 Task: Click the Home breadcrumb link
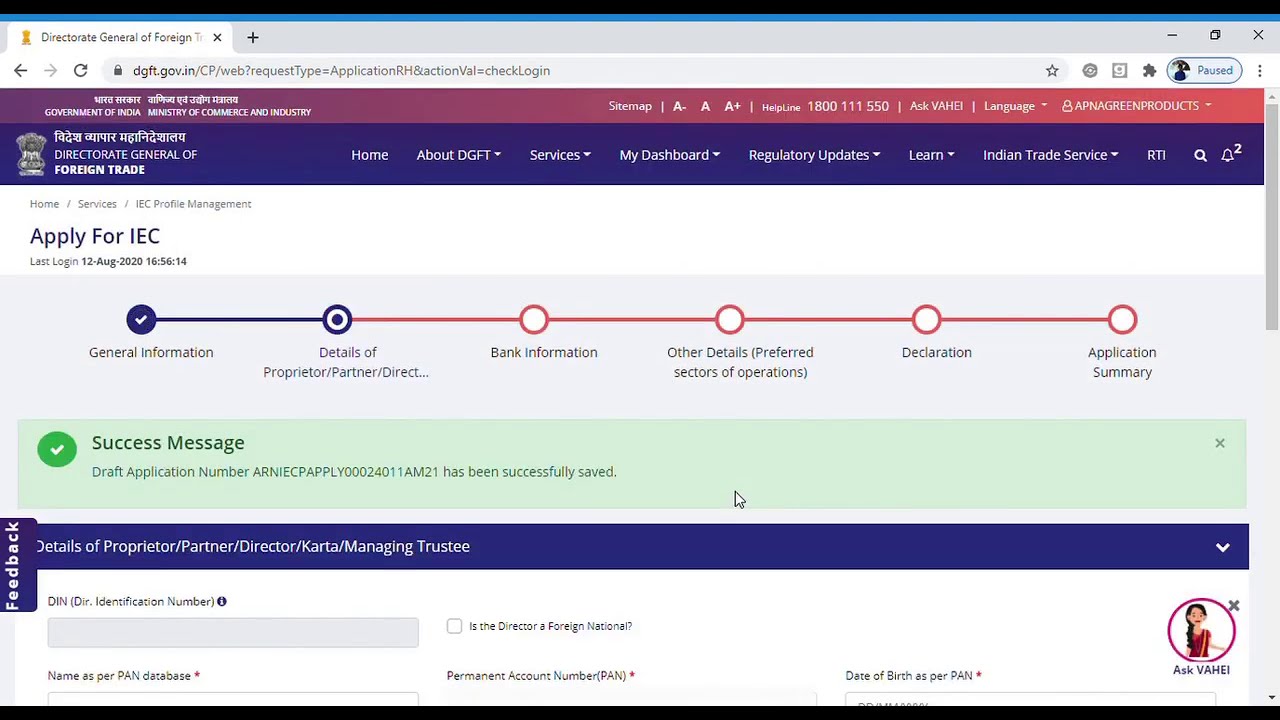click(x=44, y=203)
